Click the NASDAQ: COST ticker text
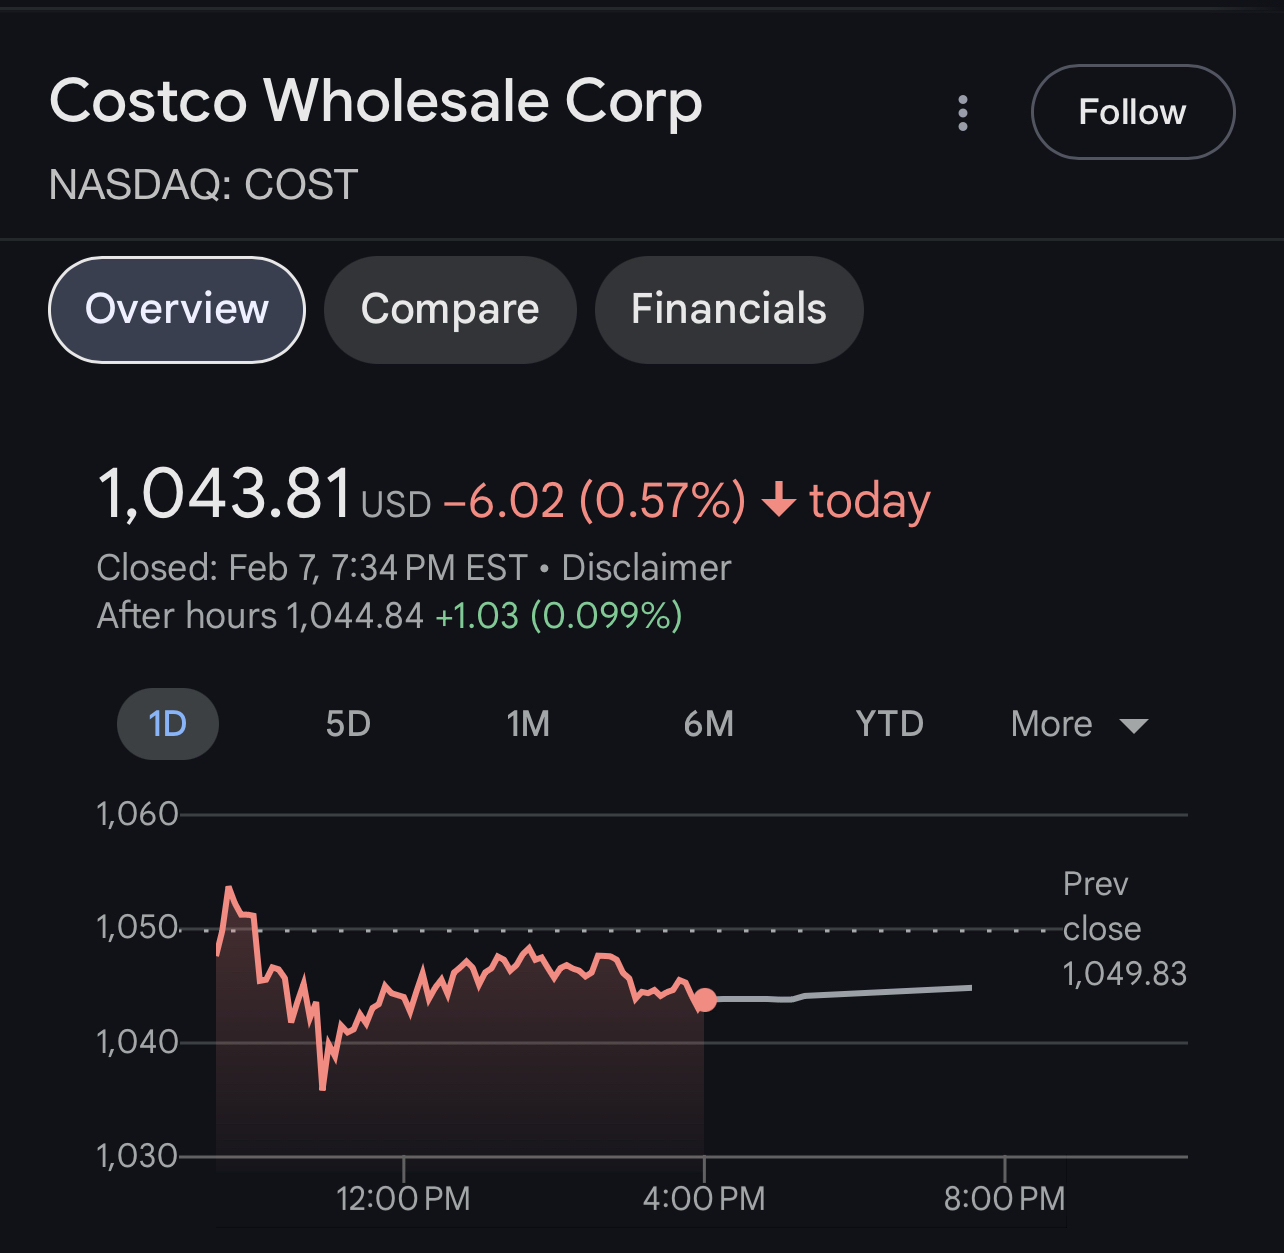This screenshot has width=1284, height=1253. pos(203,185)
